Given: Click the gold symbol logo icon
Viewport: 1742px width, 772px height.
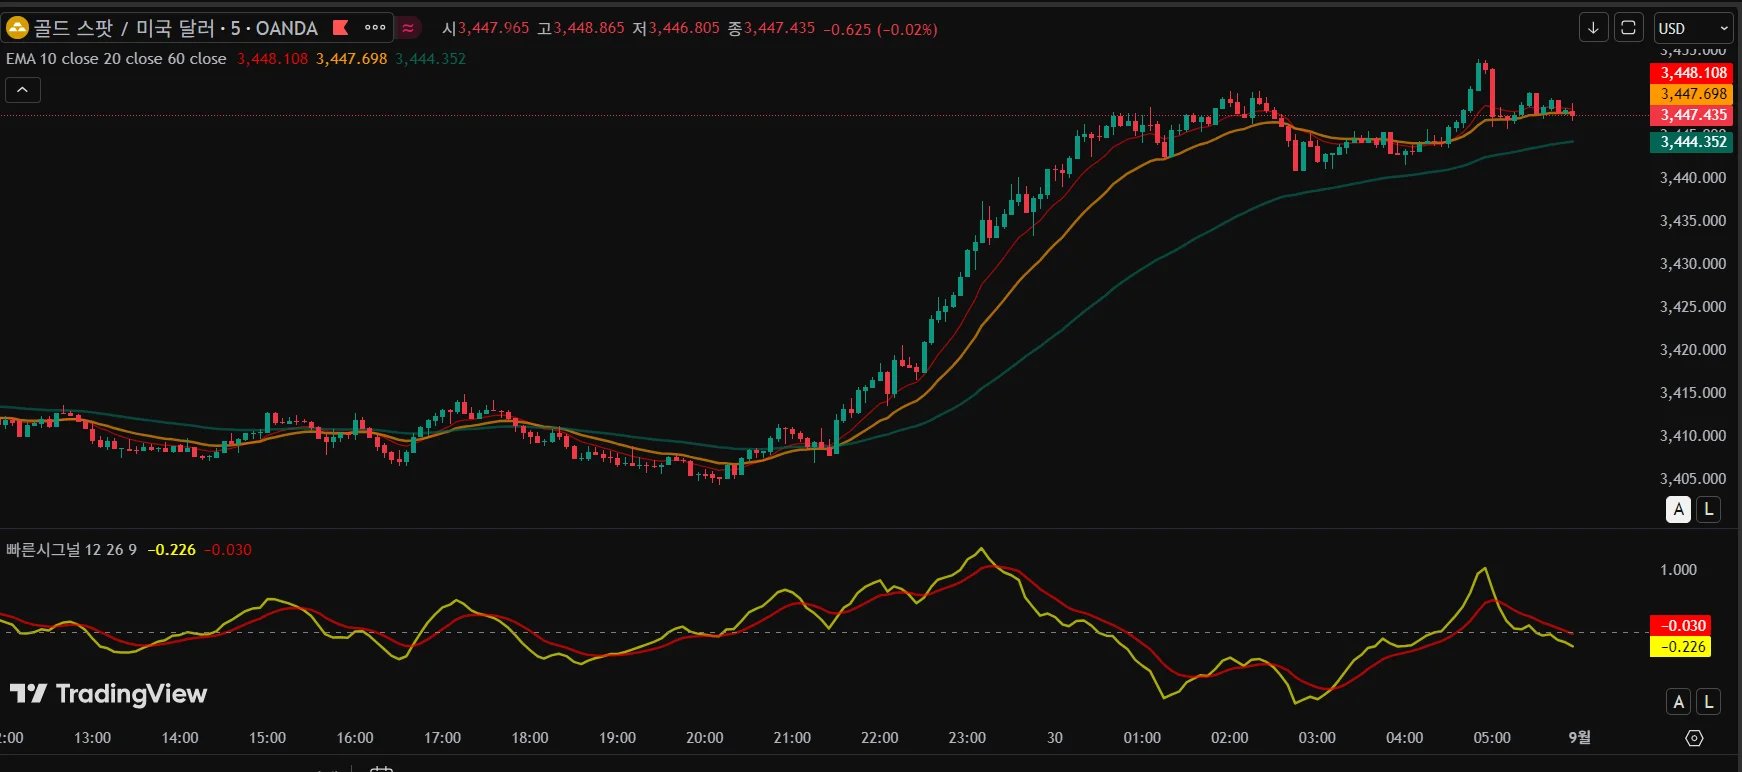Looking at the screenshot, I should (x=17, y=28).
